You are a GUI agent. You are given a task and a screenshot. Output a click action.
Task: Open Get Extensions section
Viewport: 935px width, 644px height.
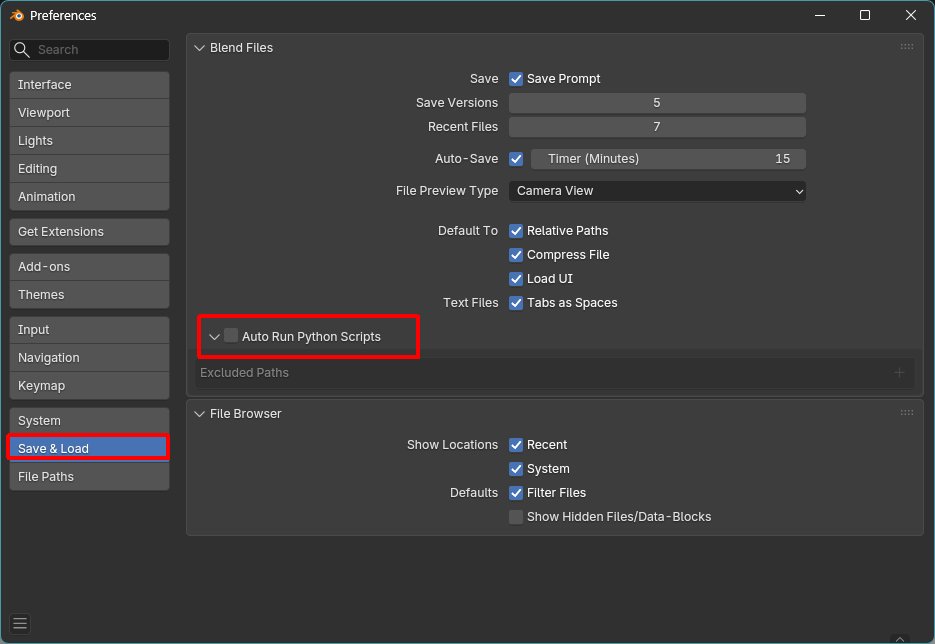[89, 232]
